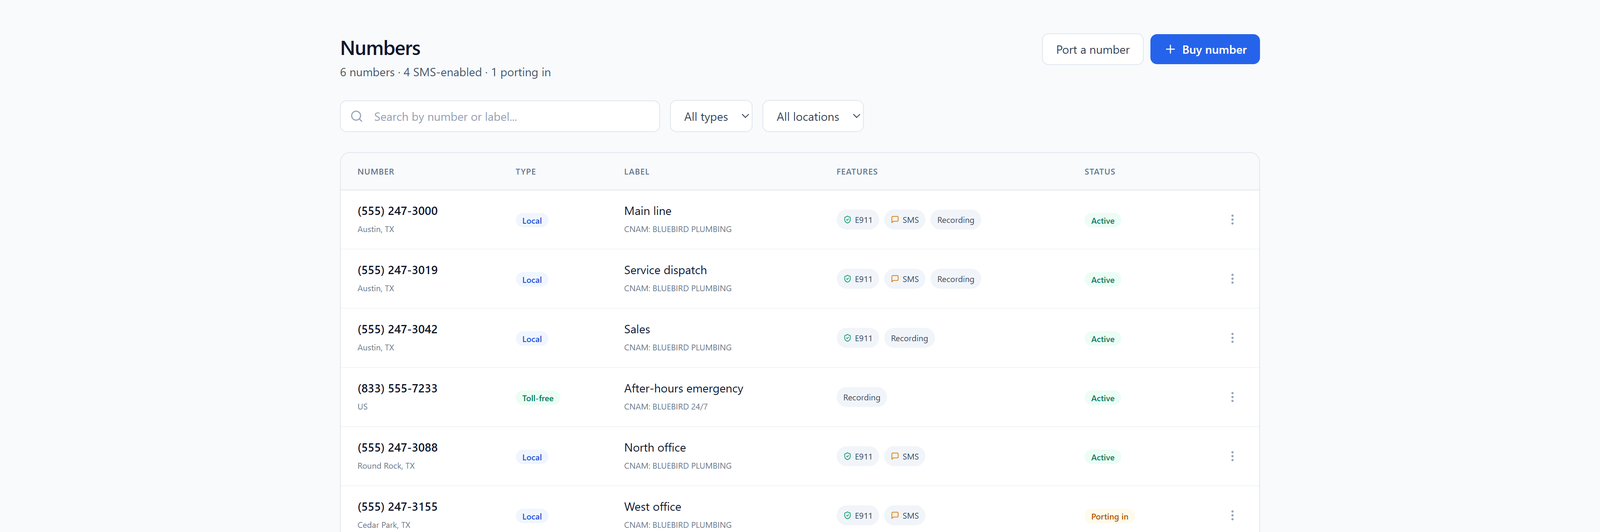The image size is (1600, 532).
Task: Focus the search by number or label field
Action: [500, 116]
